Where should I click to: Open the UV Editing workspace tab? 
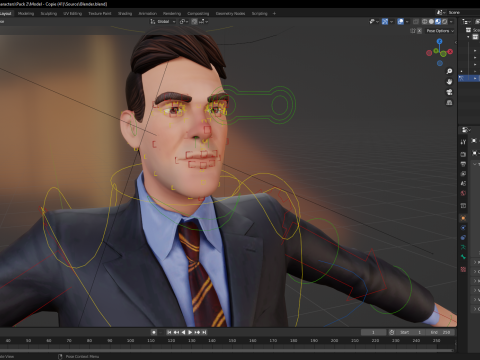click(x=73, y=13)
